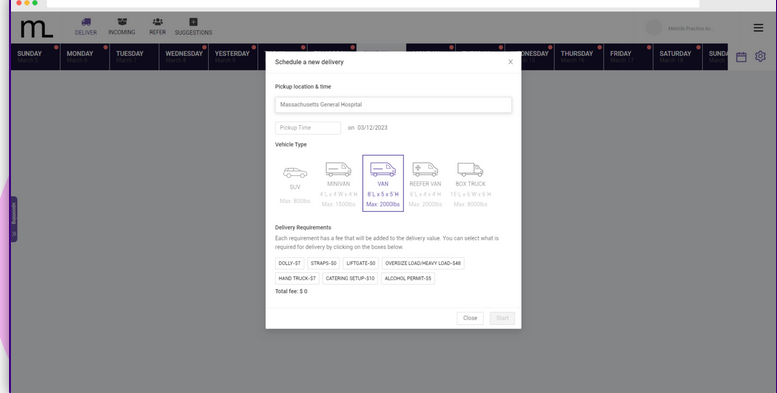Open the Deliver section
The height and width of the screenshot is (393, 777).
[x=86, y=27]
